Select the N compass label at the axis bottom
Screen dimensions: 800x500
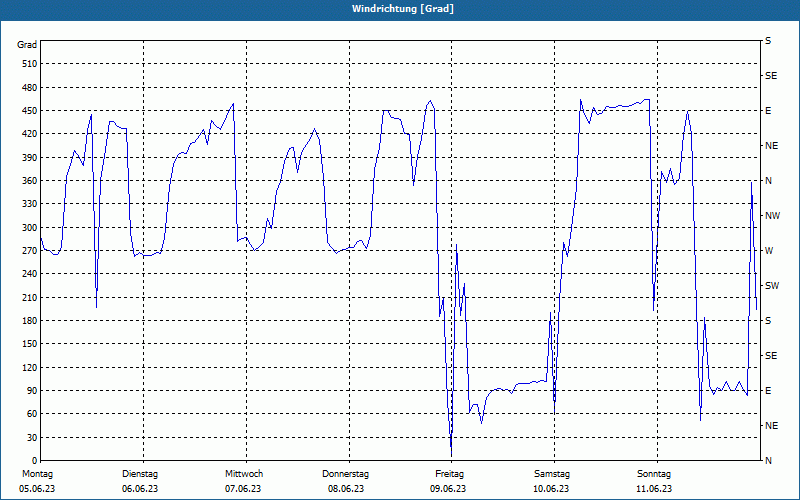tap(768, 461)
